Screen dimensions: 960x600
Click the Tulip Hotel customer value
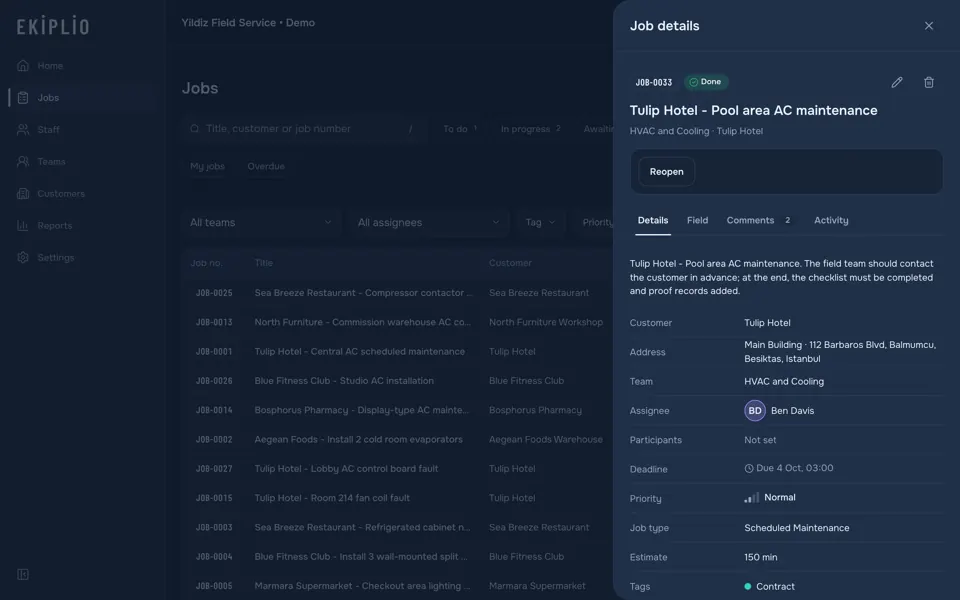(767, 323)
